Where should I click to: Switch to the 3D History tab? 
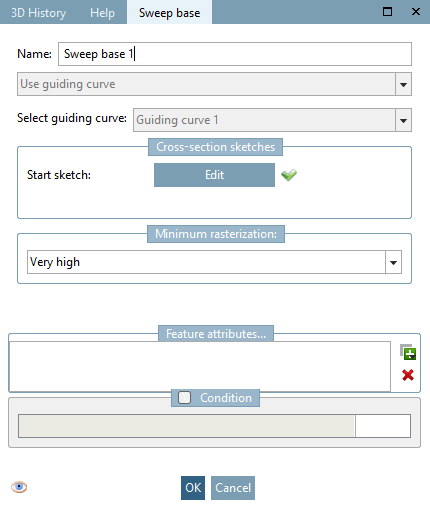[x=38, y=13]
